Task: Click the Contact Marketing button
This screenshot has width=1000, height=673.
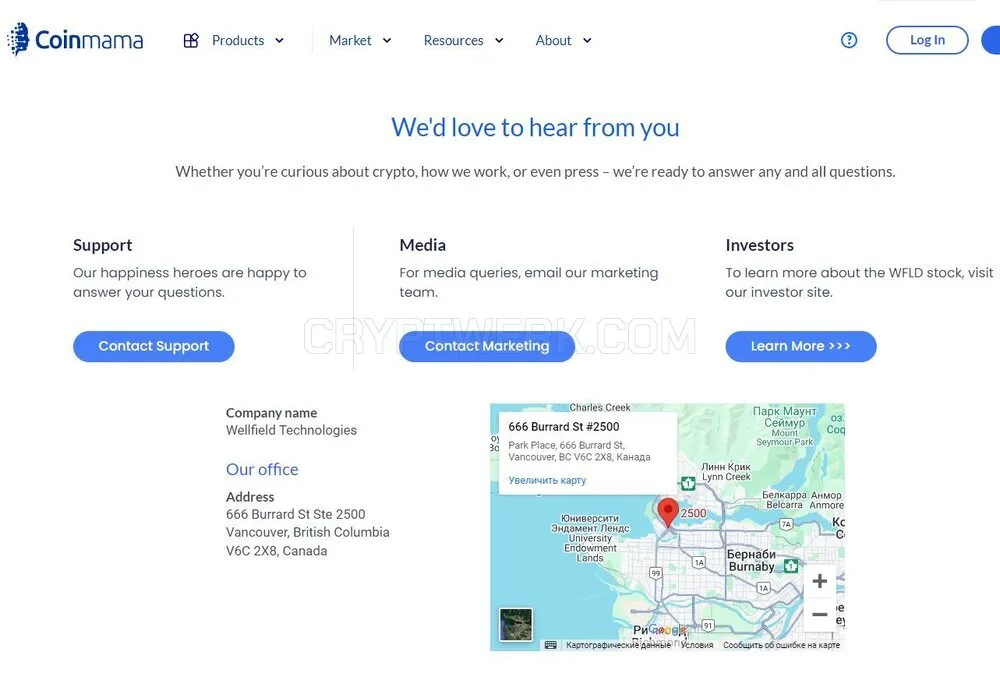Action: [x=487, y=346]
